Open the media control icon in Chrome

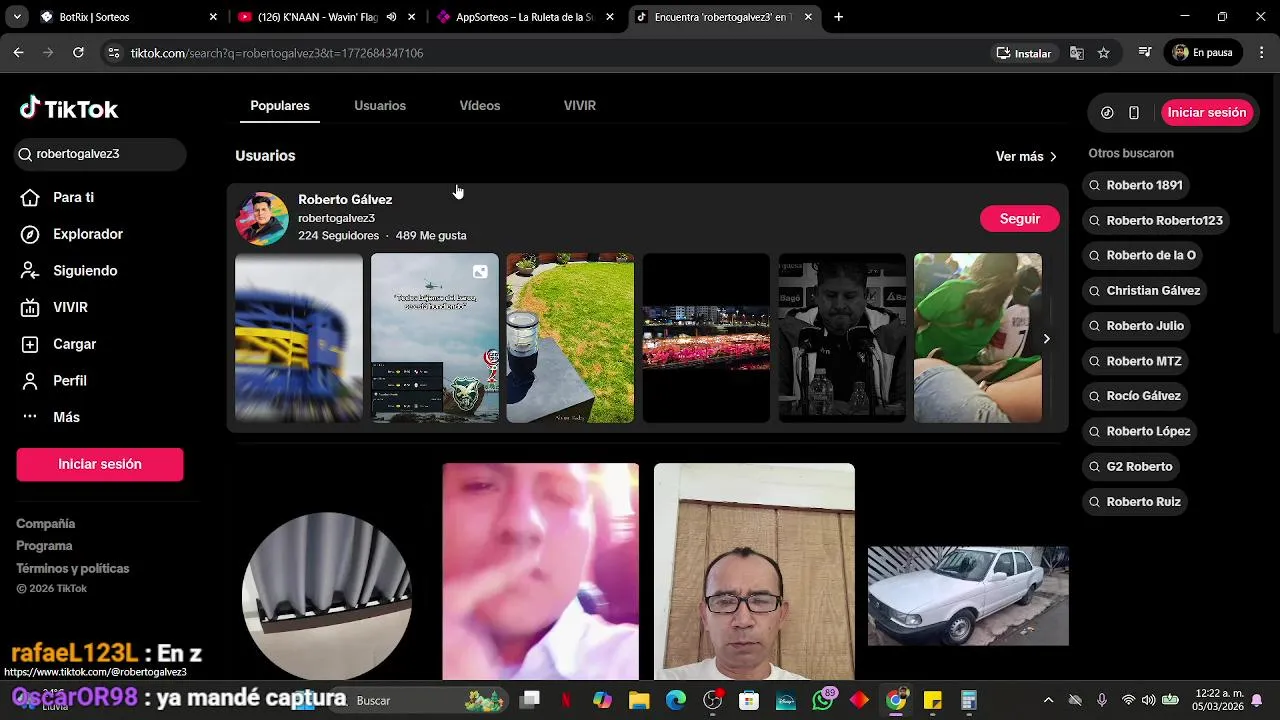point(1145,53)
